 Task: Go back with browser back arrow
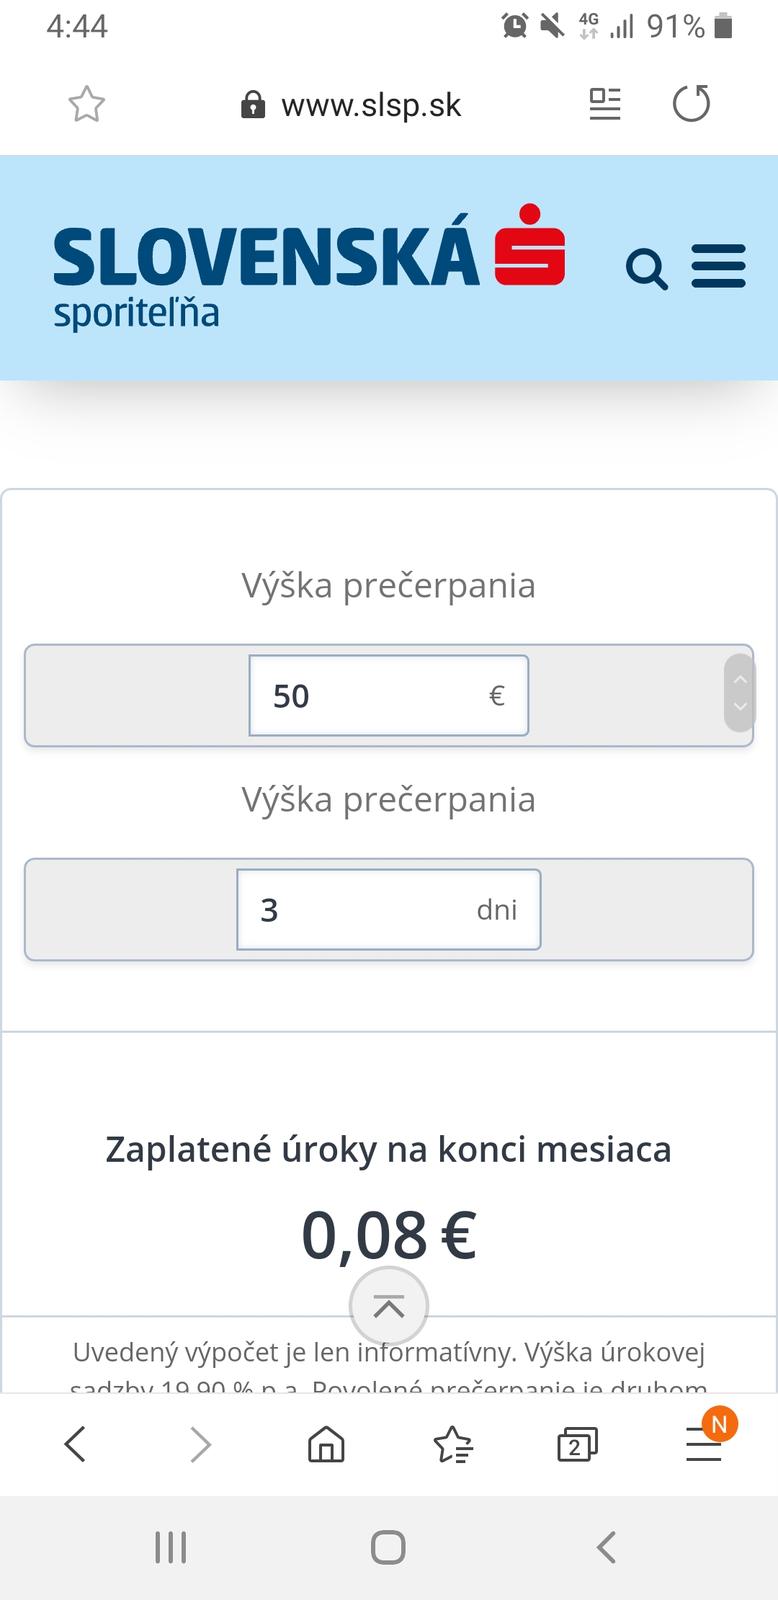point(75,1444)
